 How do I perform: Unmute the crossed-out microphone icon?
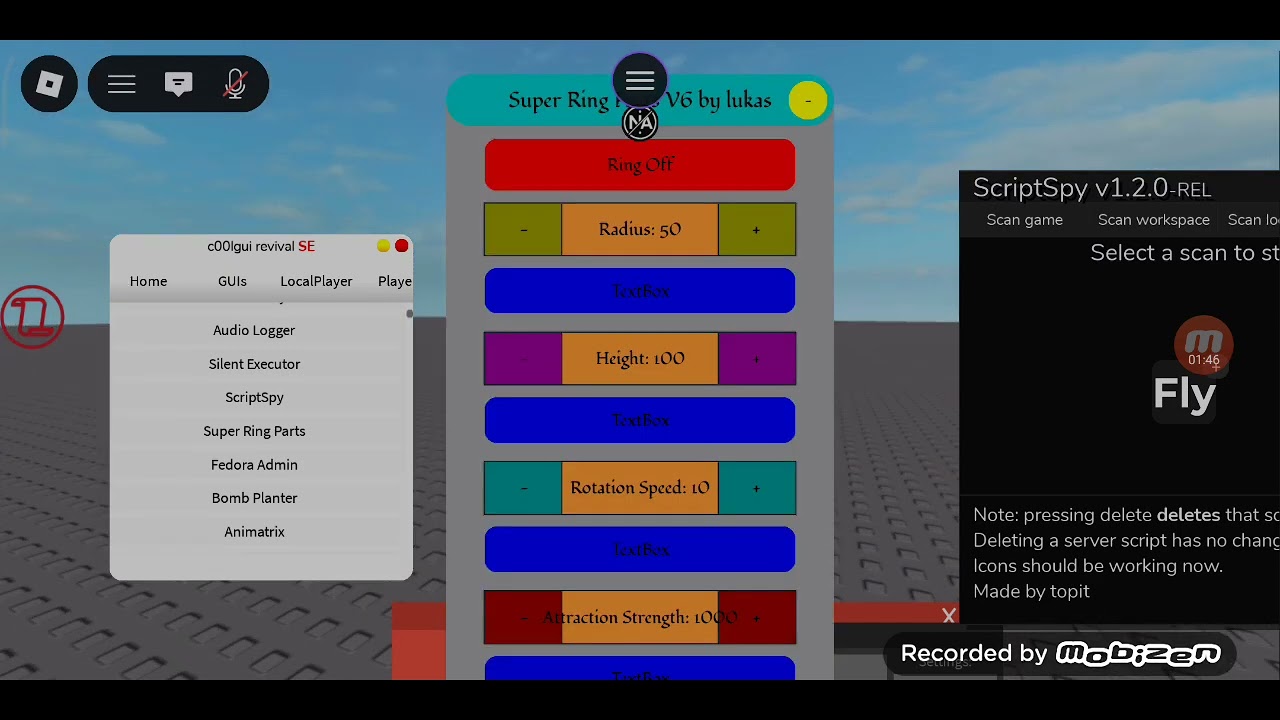235,85
